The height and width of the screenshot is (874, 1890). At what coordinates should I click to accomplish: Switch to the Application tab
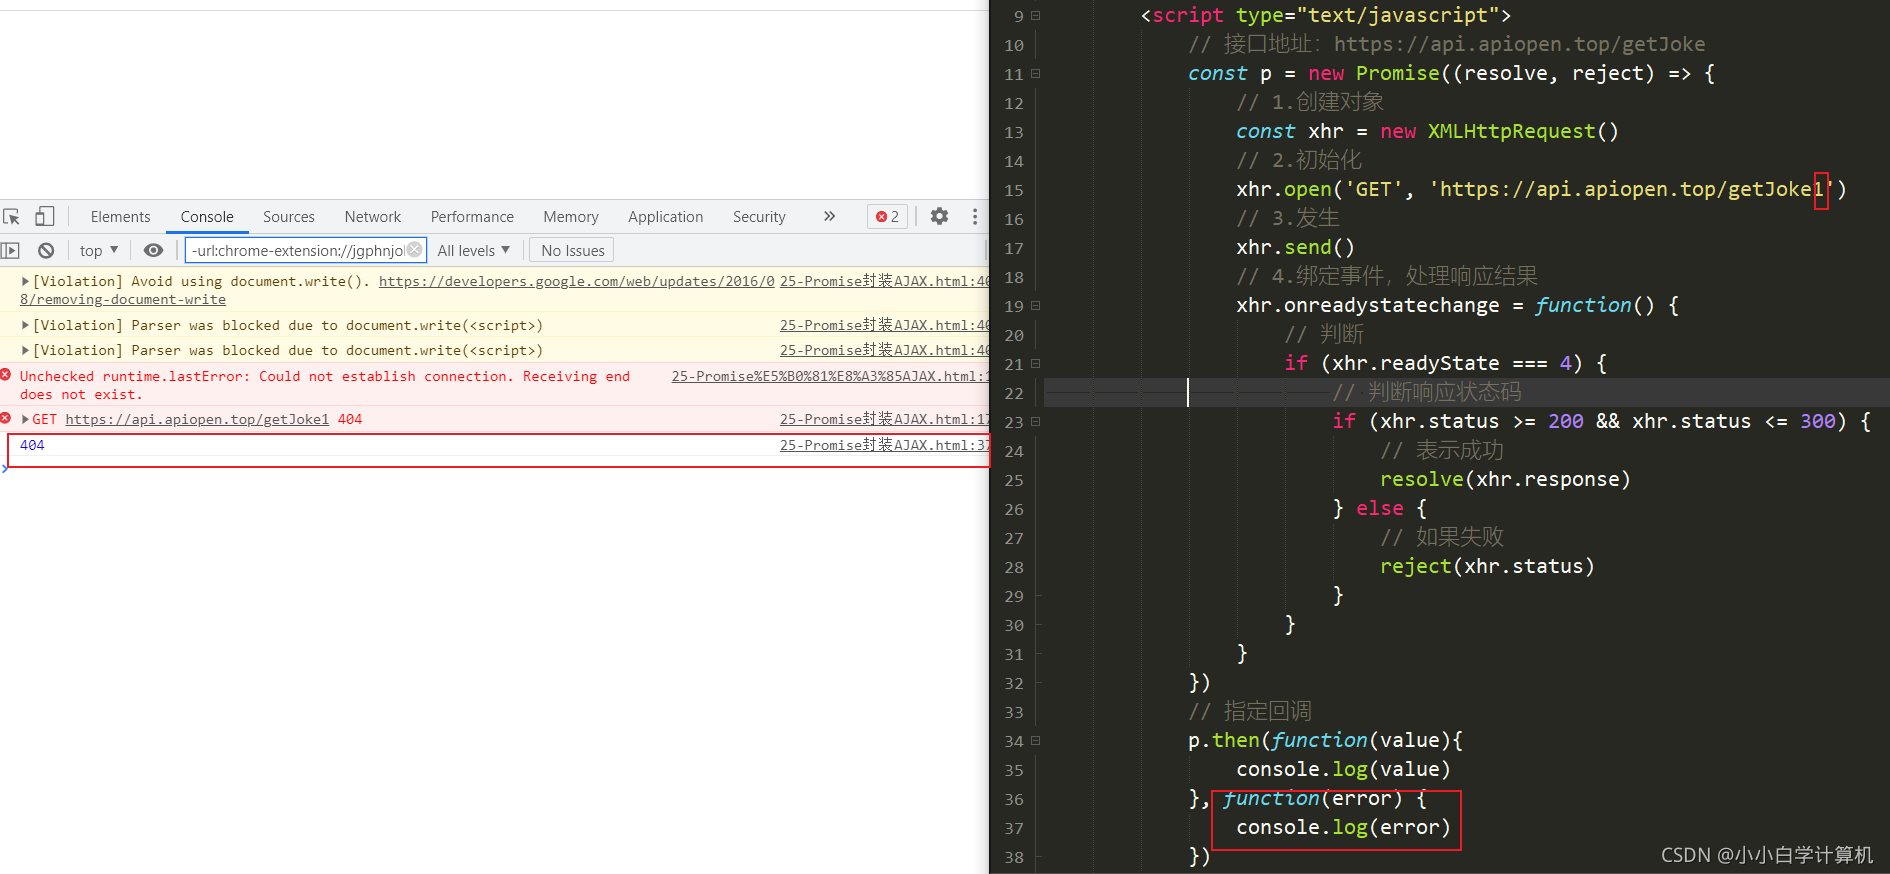pos(665,216)
